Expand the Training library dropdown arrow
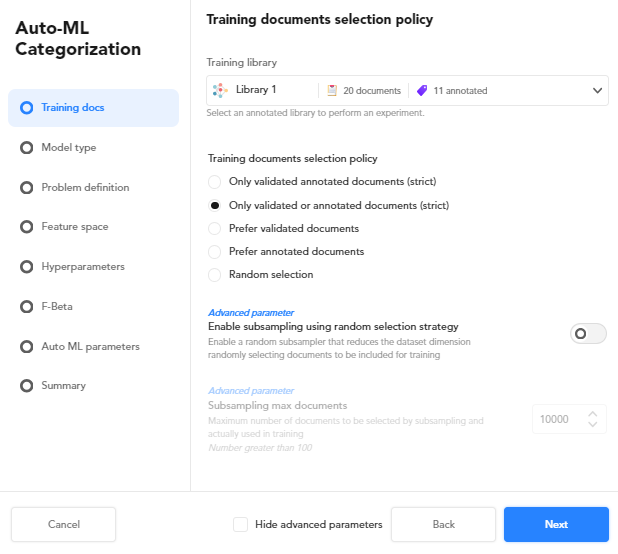 tap(598, 90)
